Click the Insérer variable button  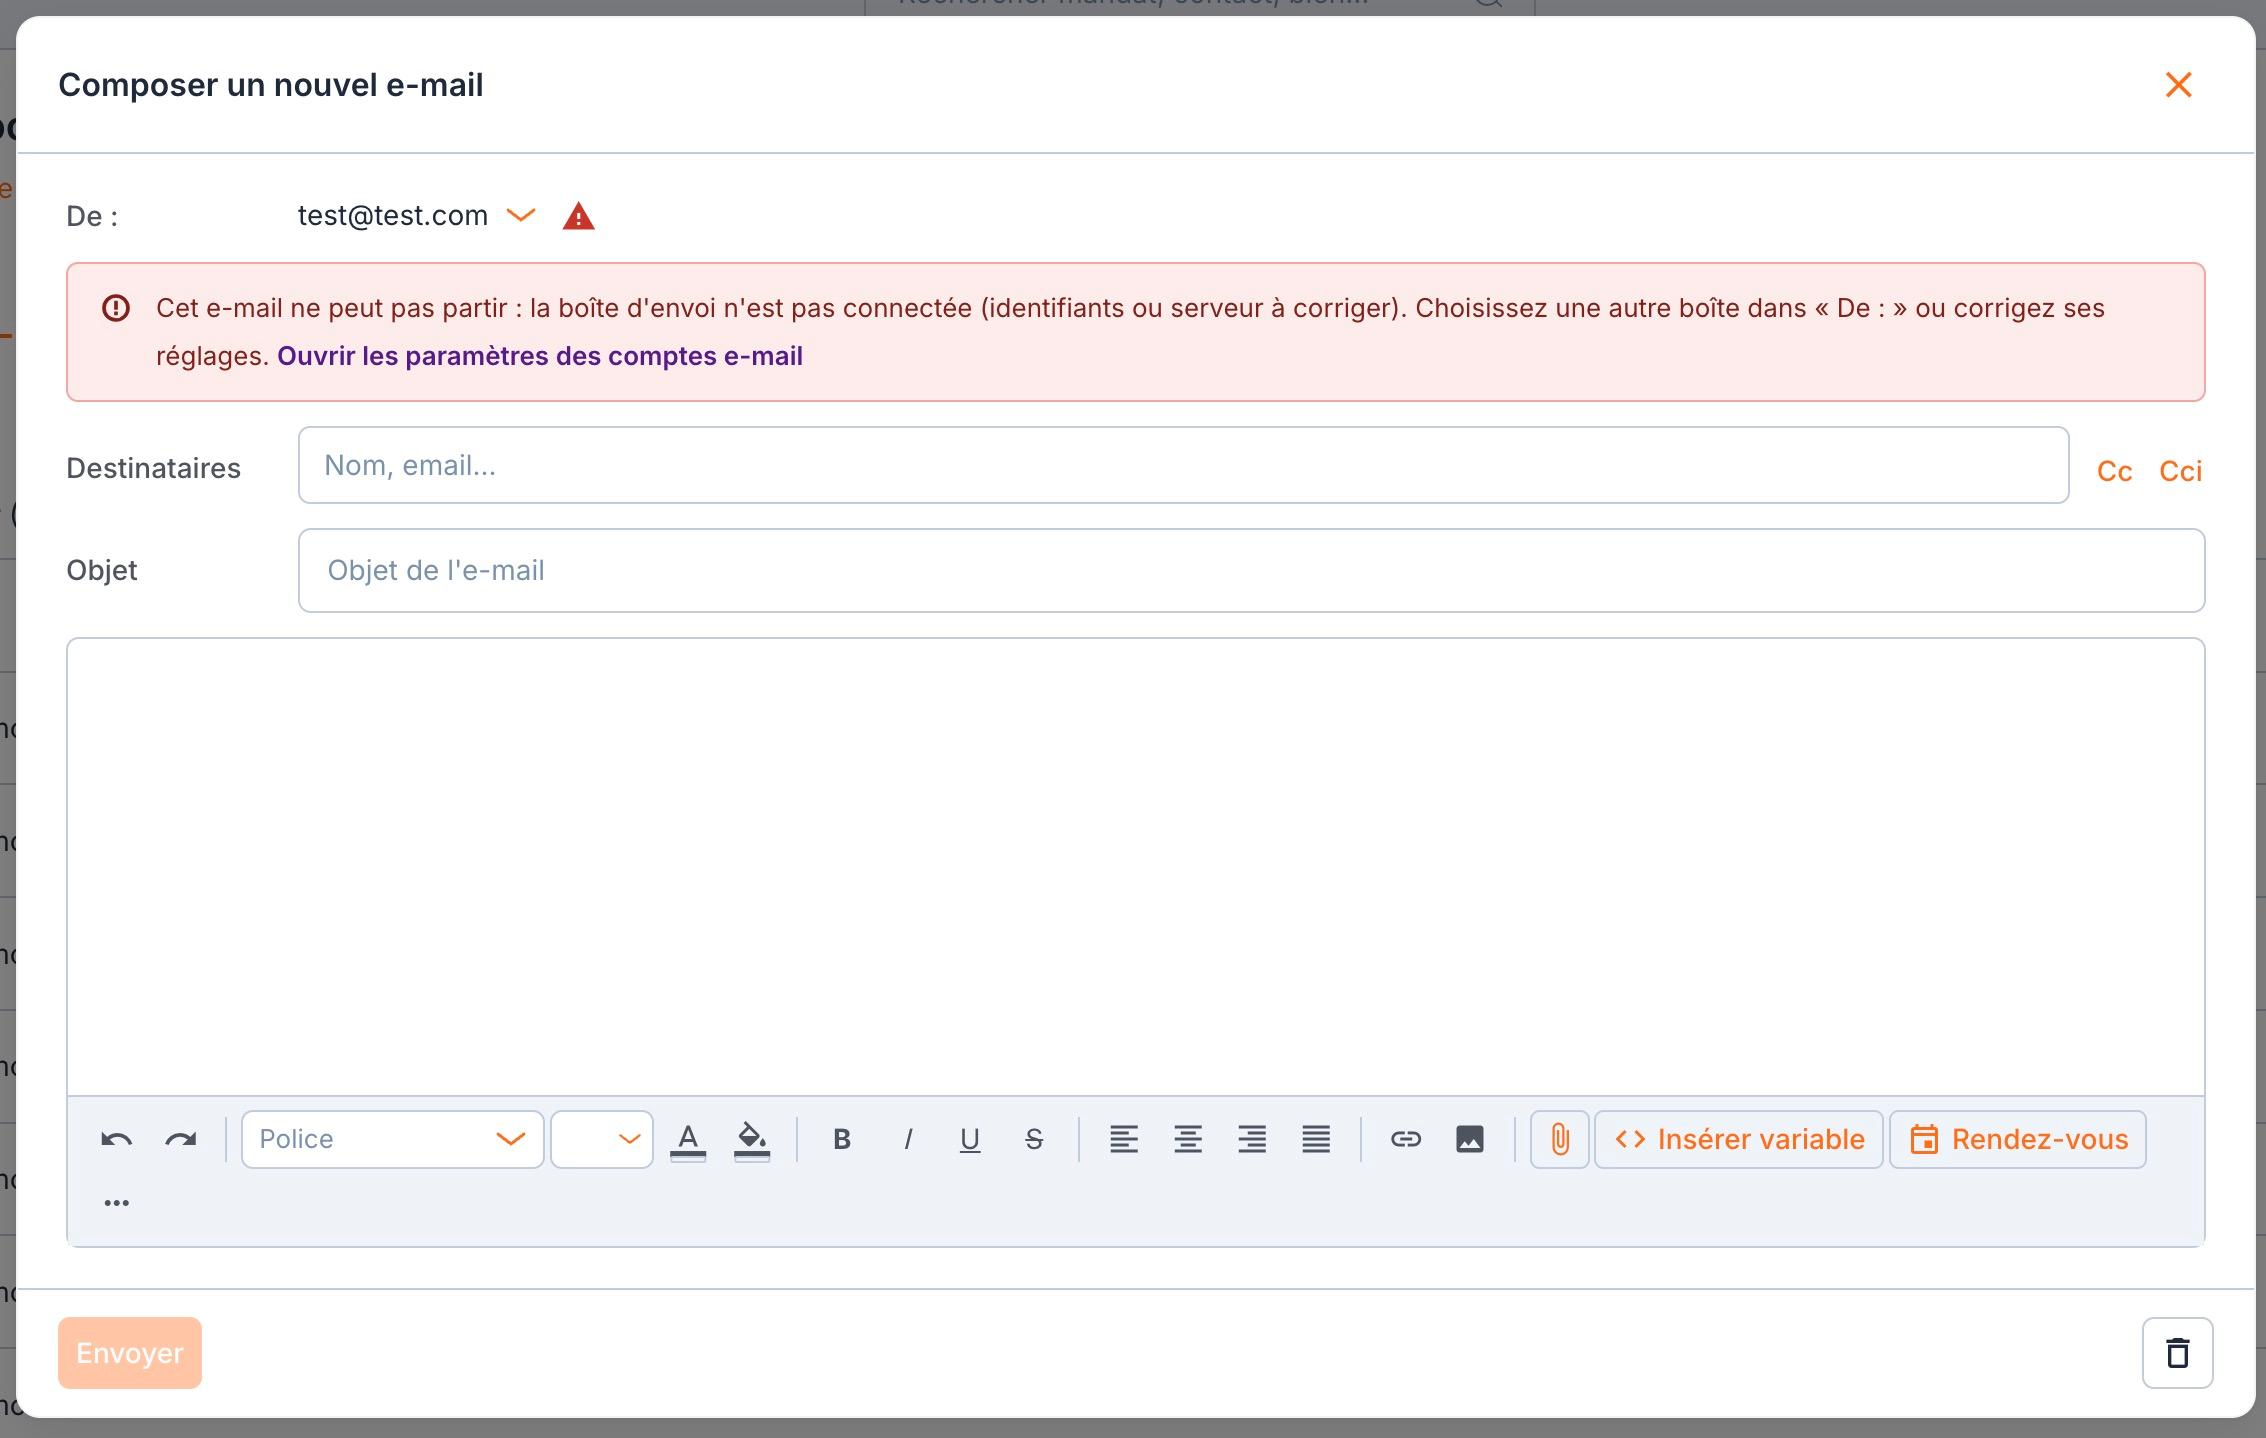pyautogui.click(x=1739, y=1139)
